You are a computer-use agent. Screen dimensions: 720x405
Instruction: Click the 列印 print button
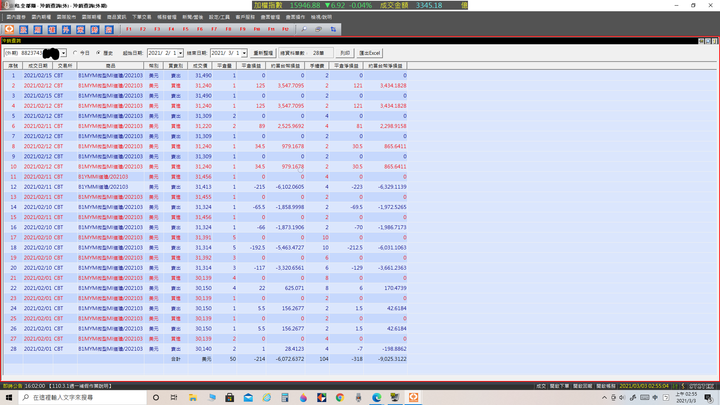[x=345, y=53]
